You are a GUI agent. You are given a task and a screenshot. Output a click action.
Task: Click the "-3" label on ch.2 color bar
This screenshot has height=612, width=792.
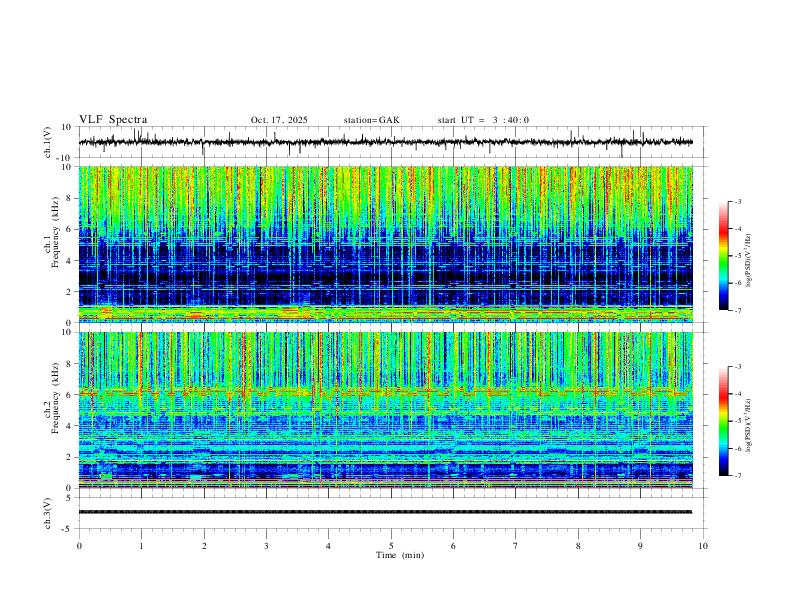tap(737, 367)
